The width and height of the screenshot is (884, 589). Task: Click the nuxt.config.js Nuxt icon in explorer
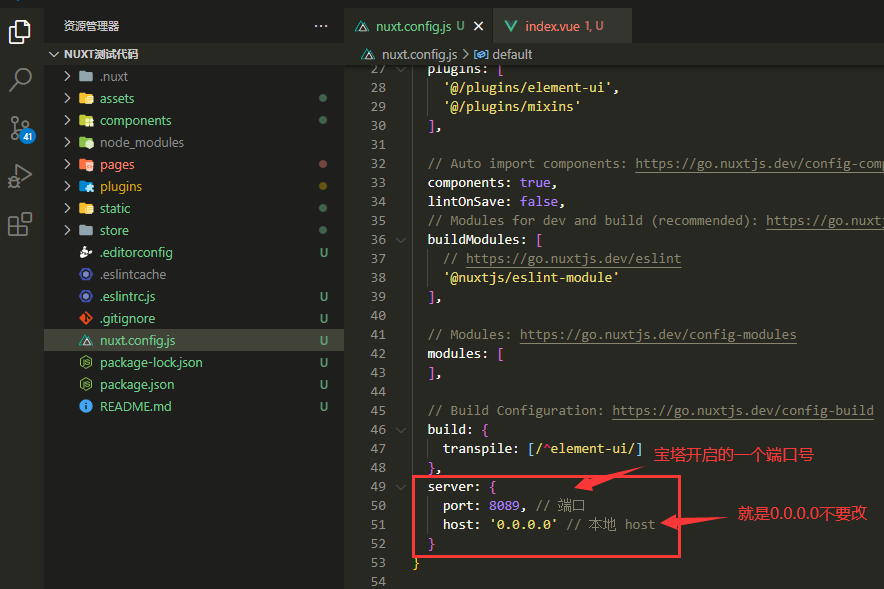click(86, 340)
